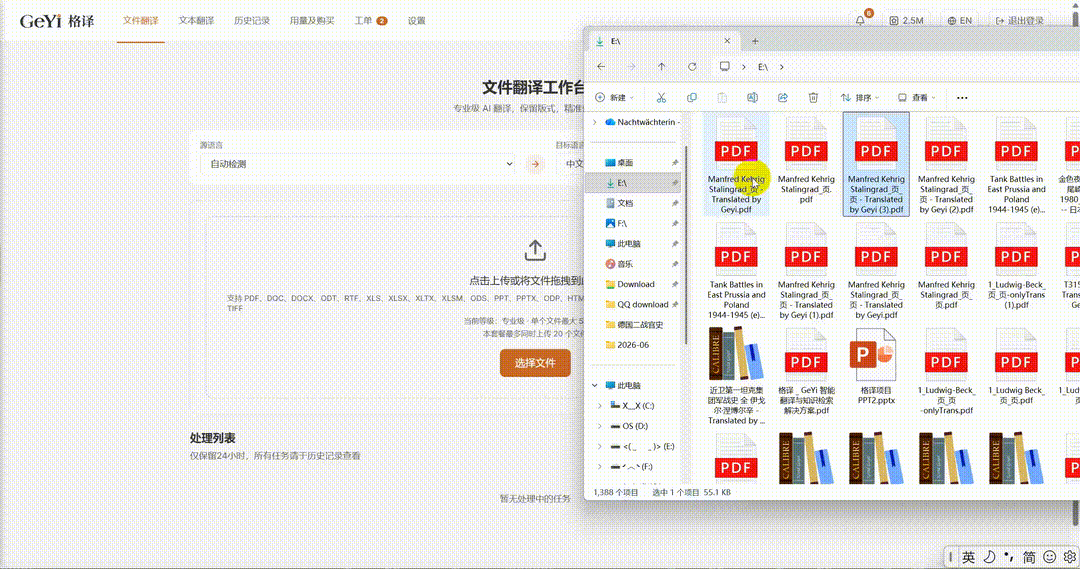Image resolution: width=1080 pixels, height=569 pixels.
Task: Click the IME 简 simplified character button
Action: pos(1029,557)
